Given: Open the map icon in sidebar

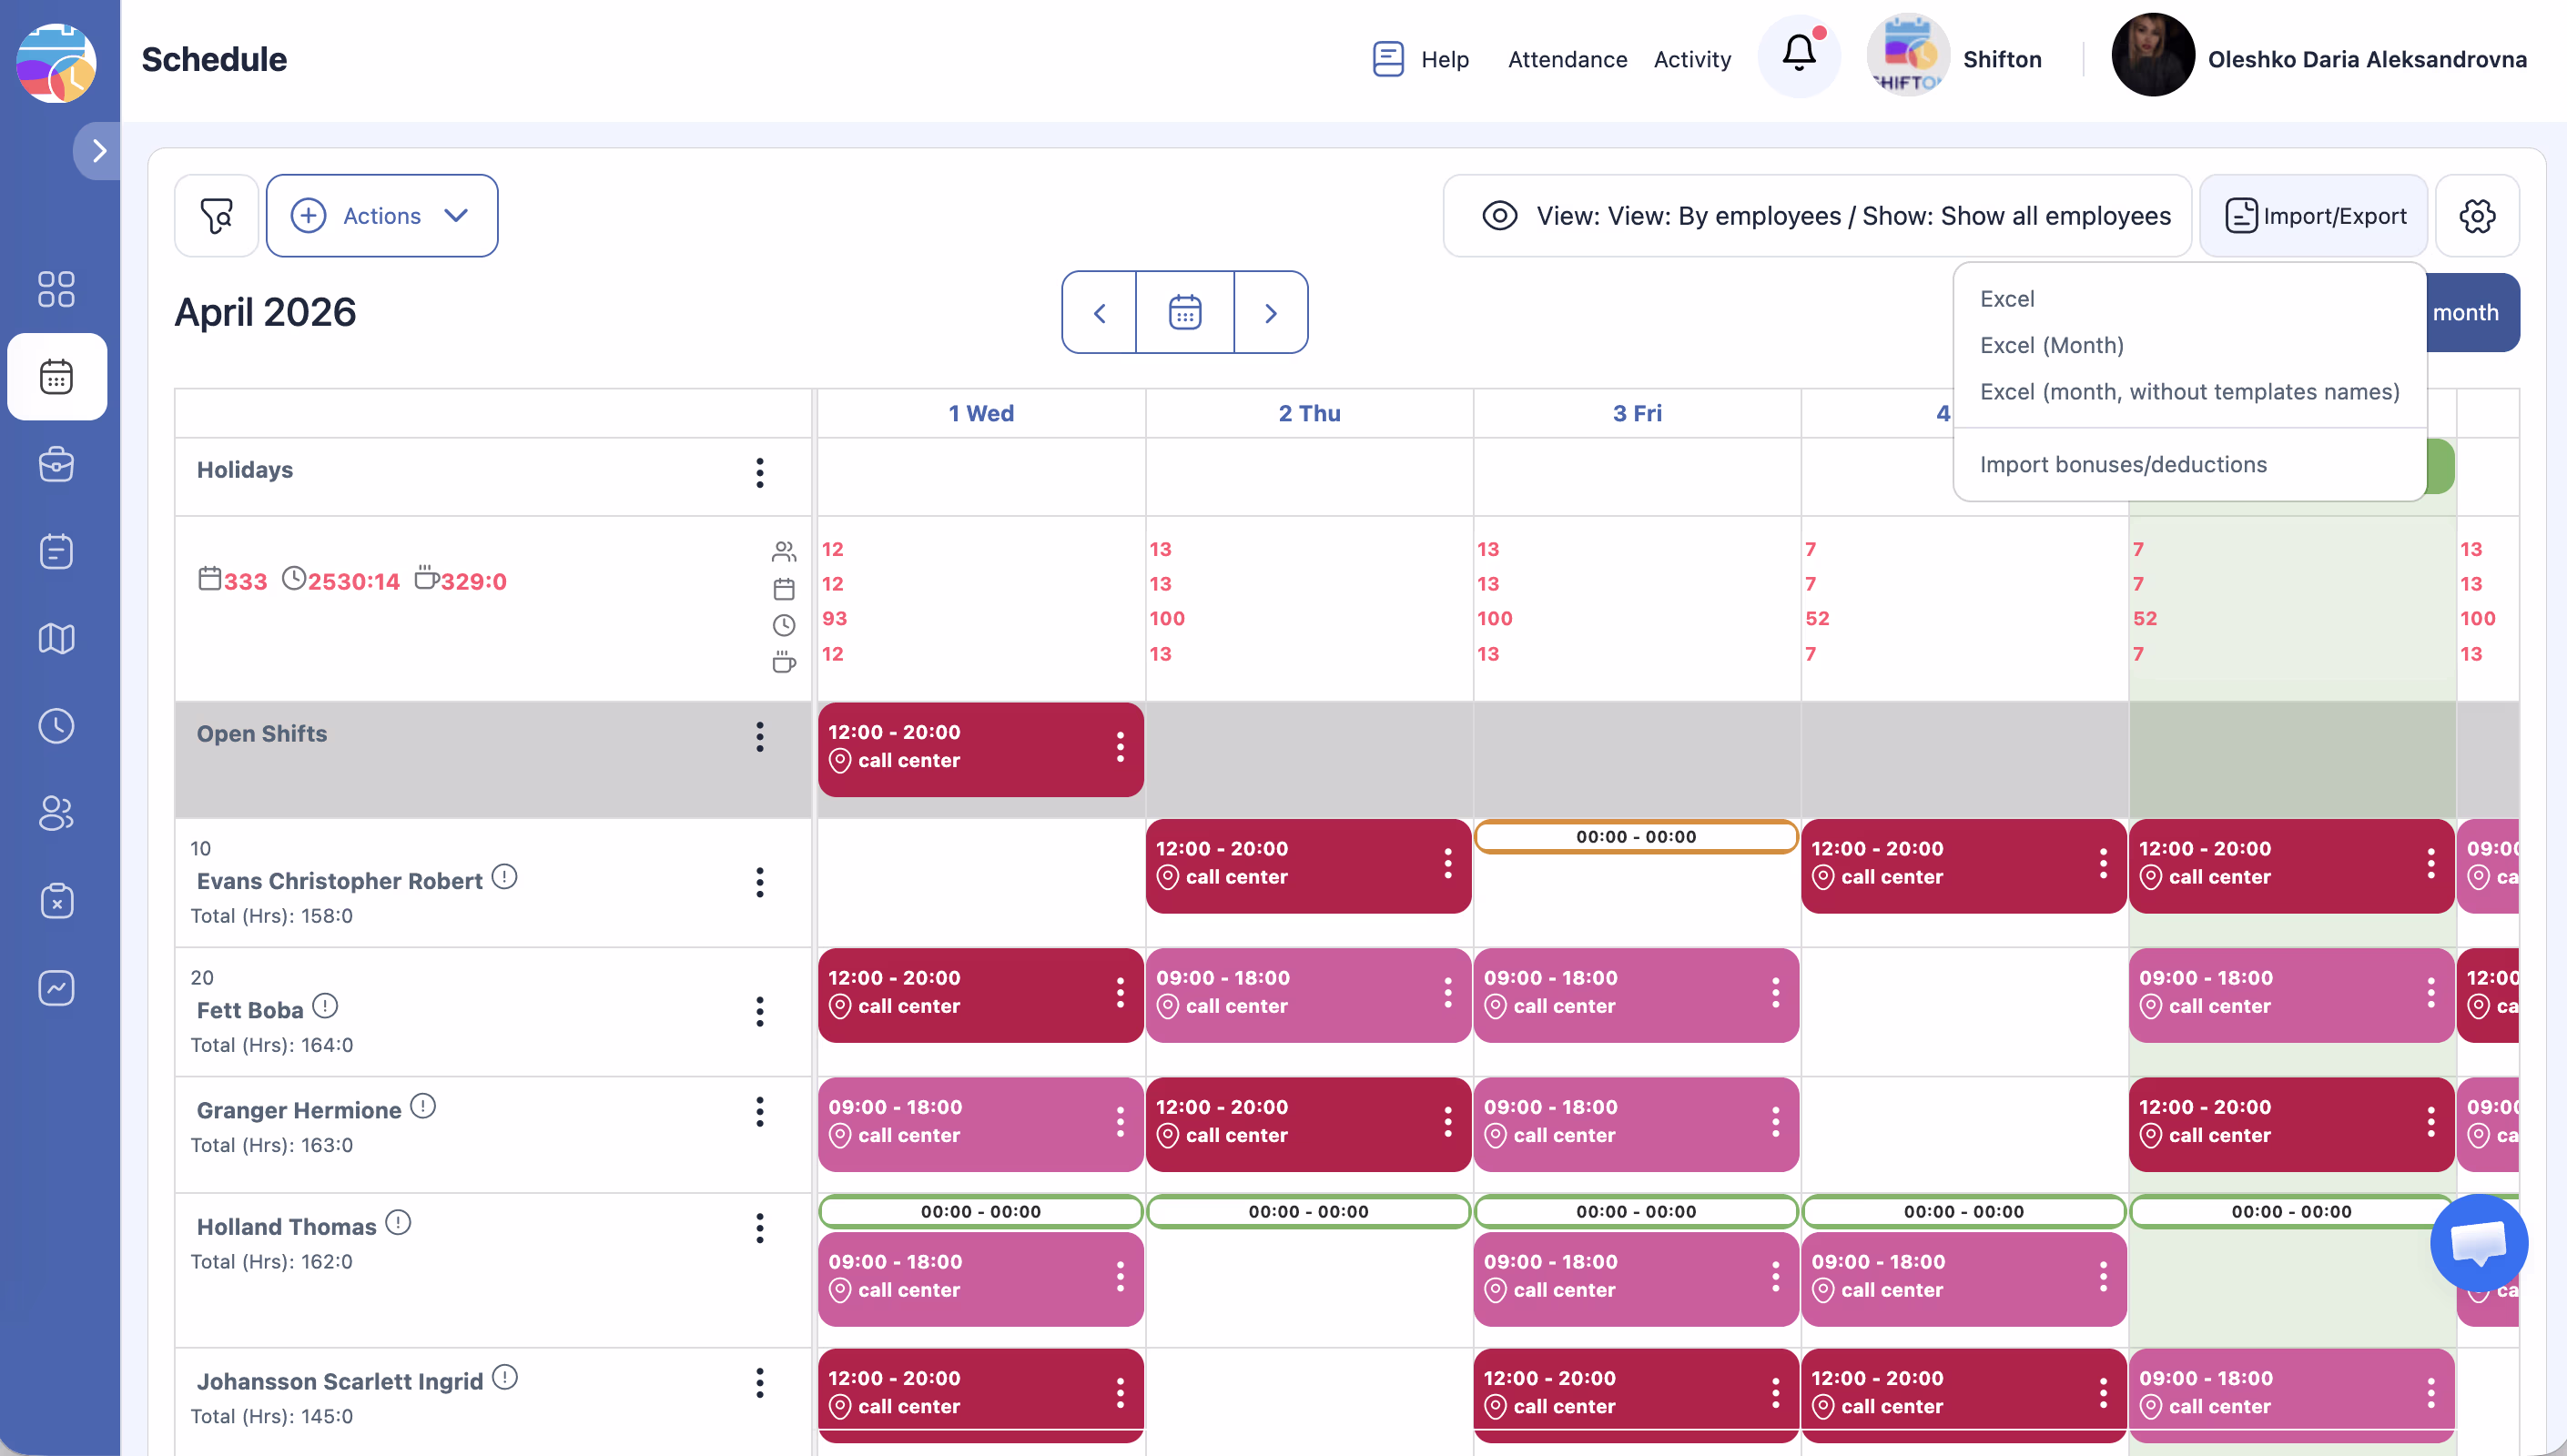Looking at the screenshot, I should coord(56,638).
